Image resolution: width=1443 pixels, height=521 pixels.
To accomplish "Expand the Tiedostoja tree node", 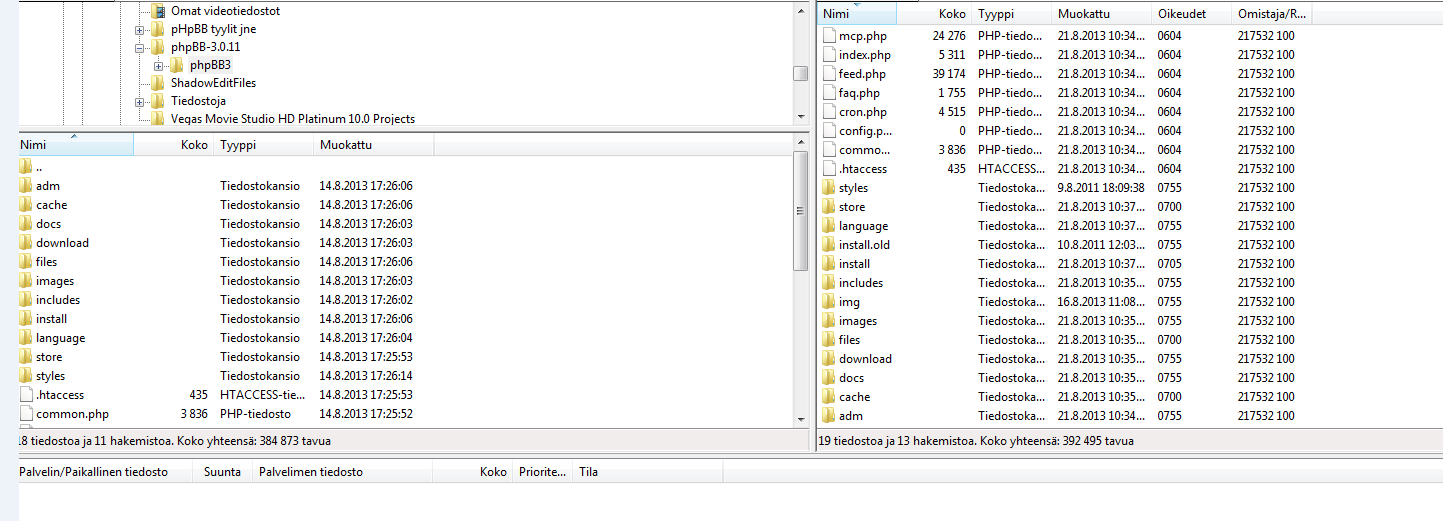I will click(x=140, y=102).
